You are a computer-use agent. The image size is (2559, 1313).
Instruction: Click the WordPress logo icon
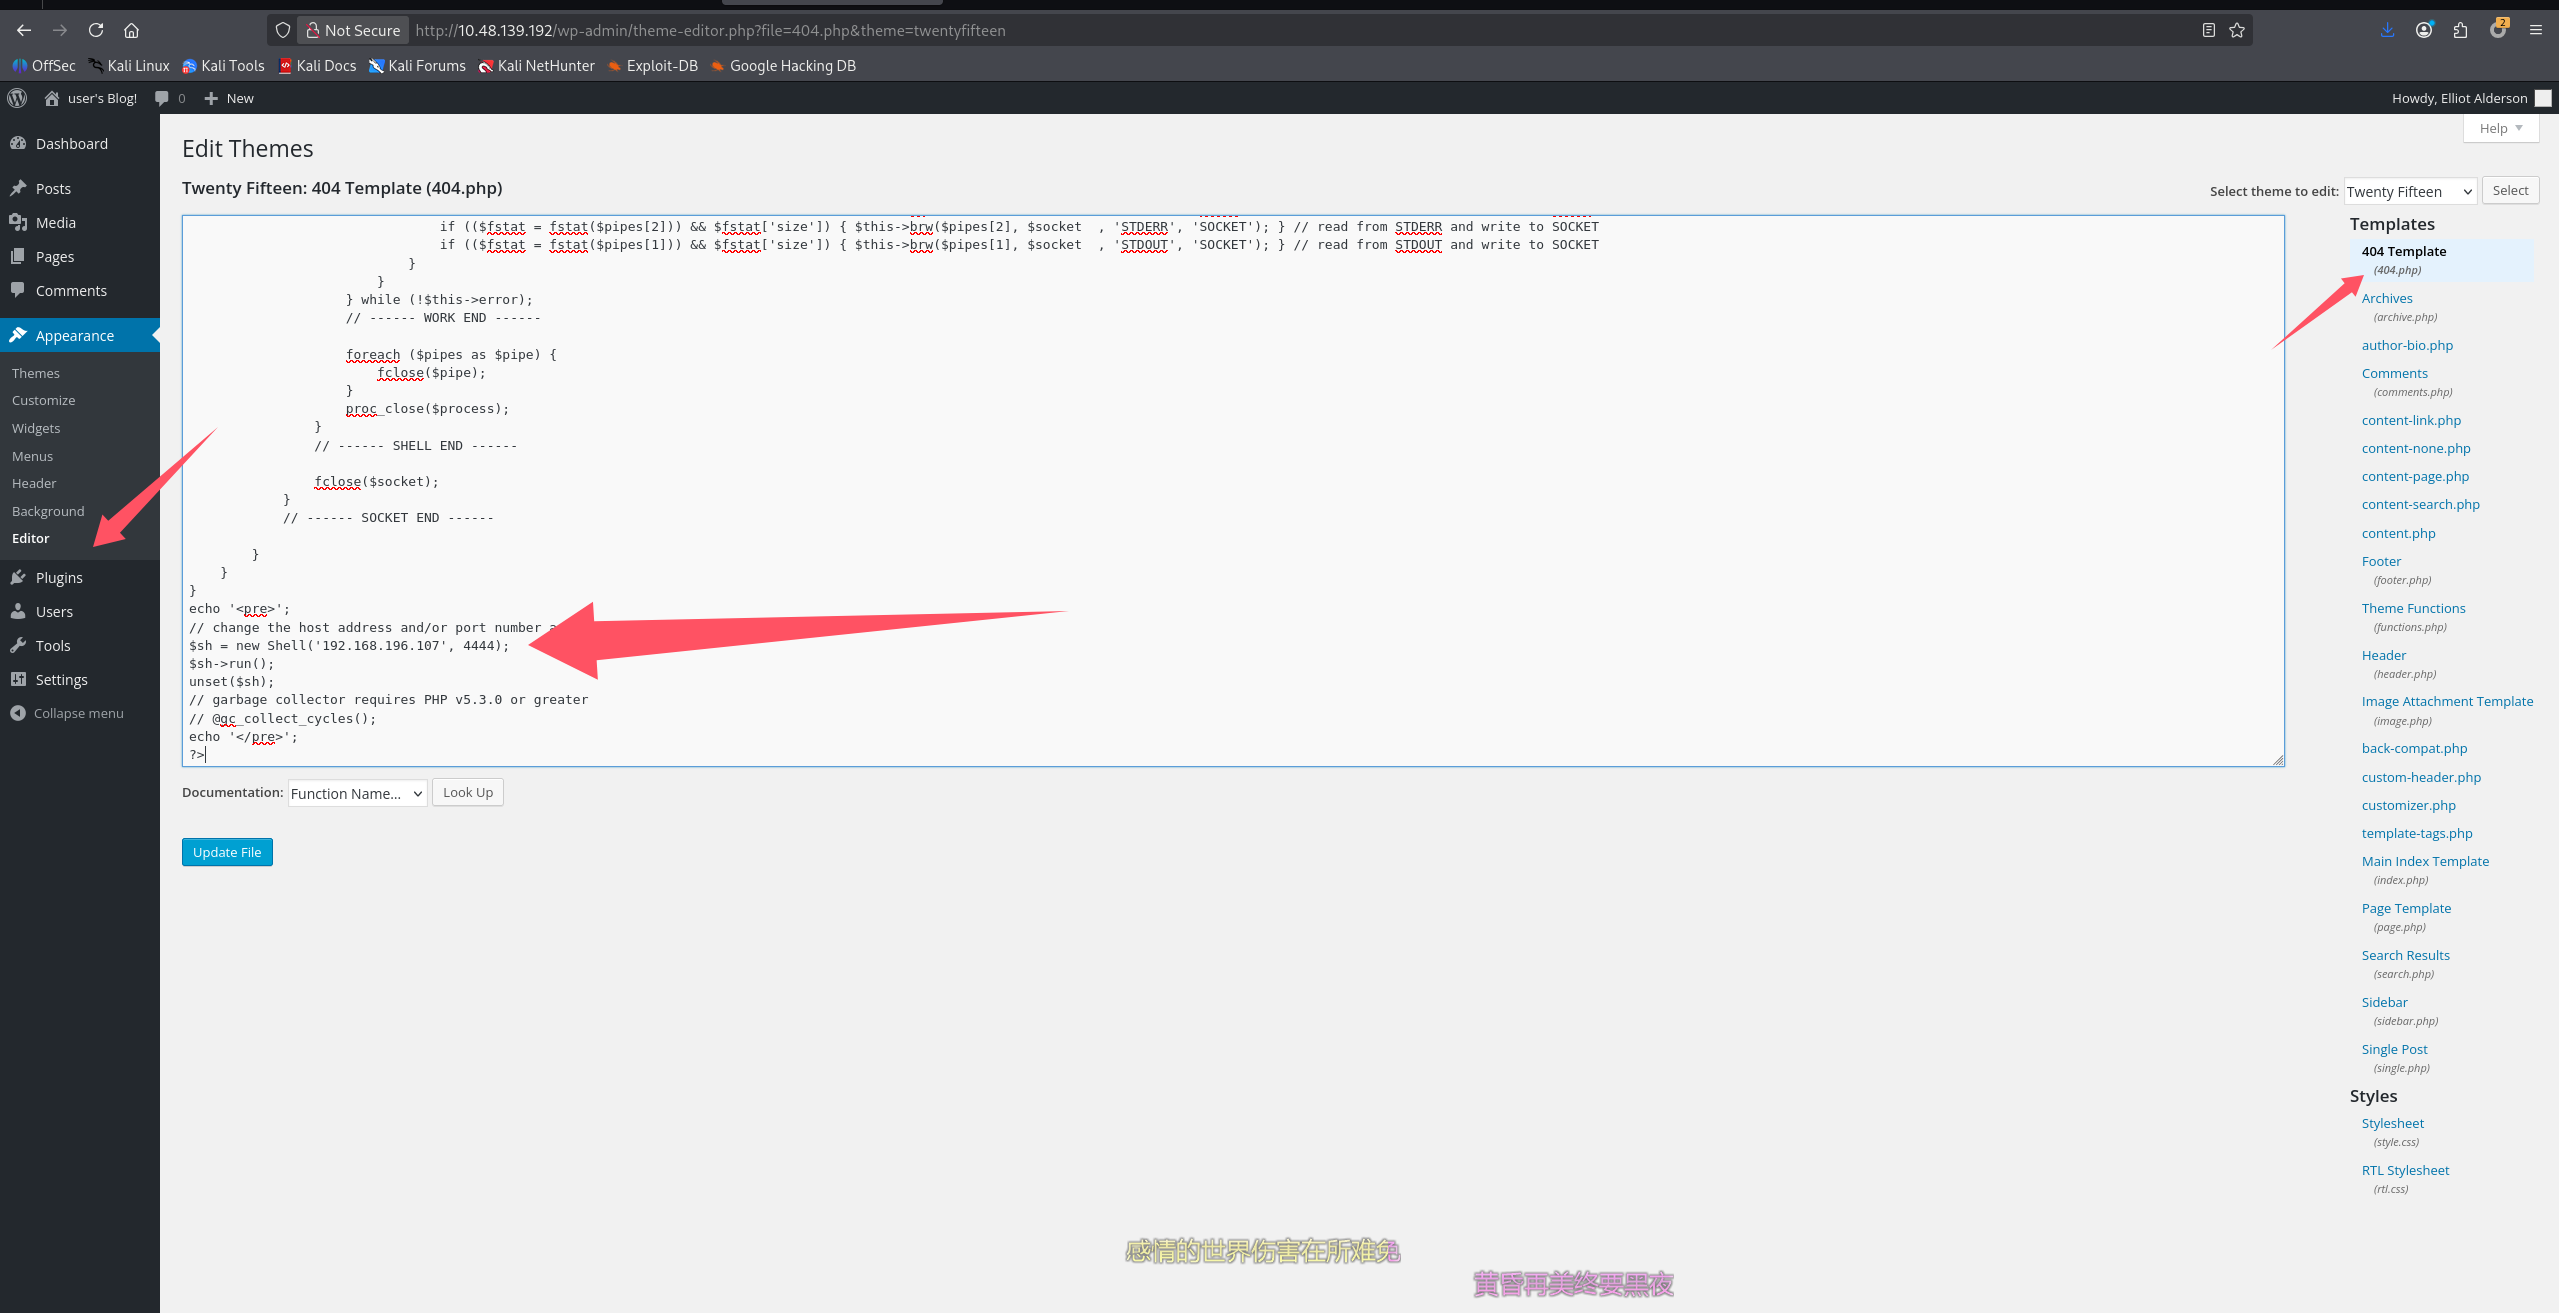(17, 98)
